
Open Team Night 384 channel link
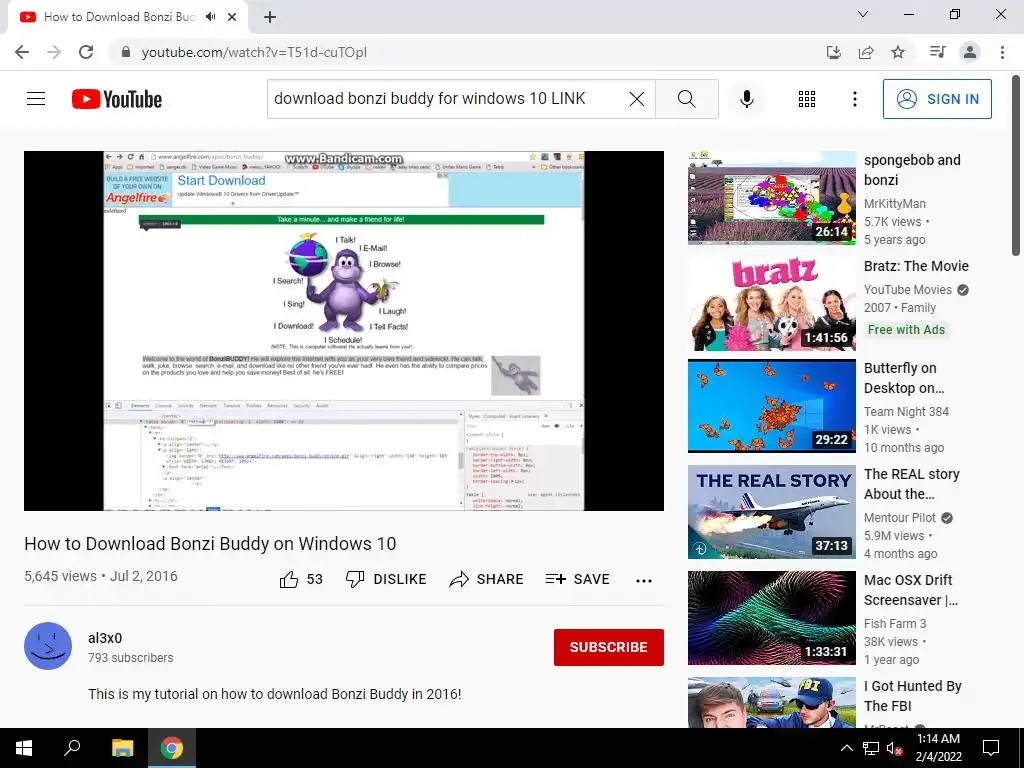[906, 411]
